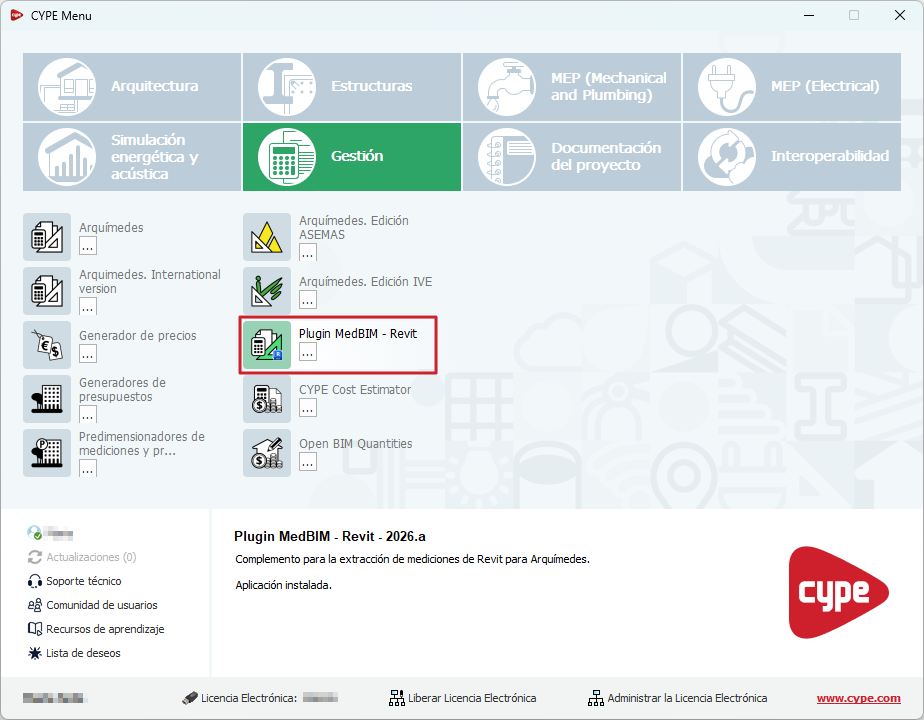
Task: Switch to the Arquitectura category tab
Action: tap(132, 87)
